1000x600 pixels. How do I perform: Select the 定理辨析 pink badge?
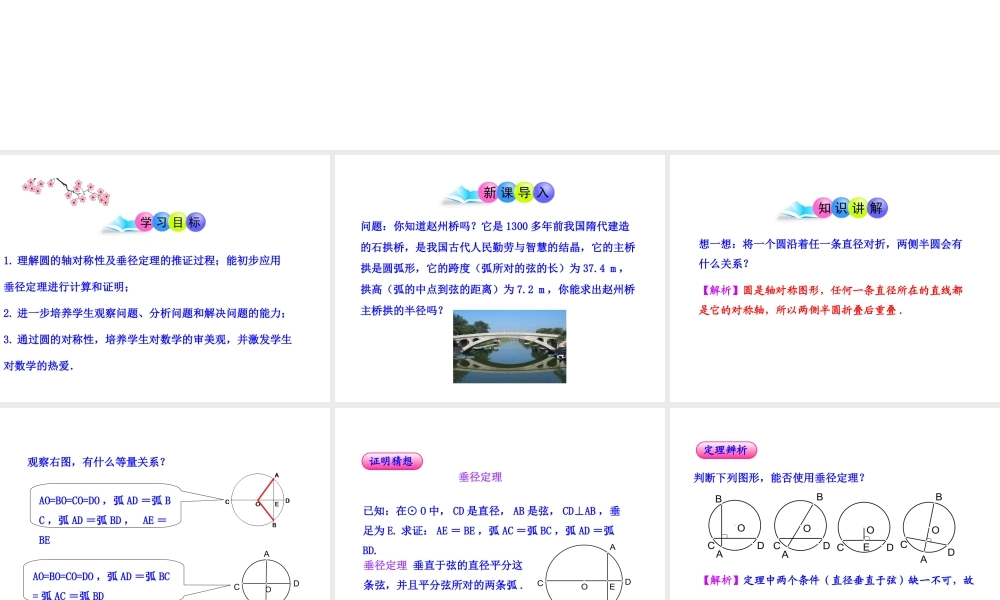726,450
